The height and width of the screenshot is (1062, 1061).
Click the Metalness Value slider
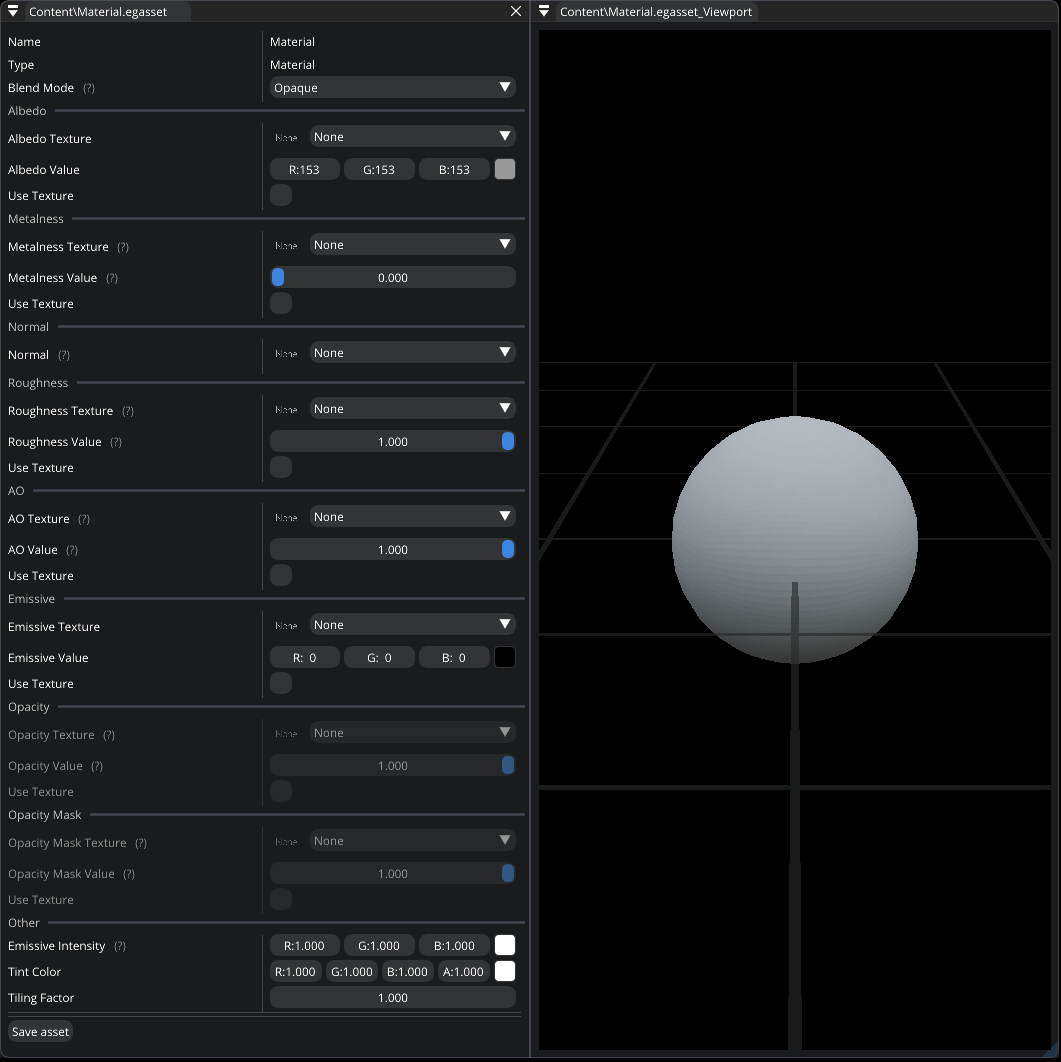393,278
